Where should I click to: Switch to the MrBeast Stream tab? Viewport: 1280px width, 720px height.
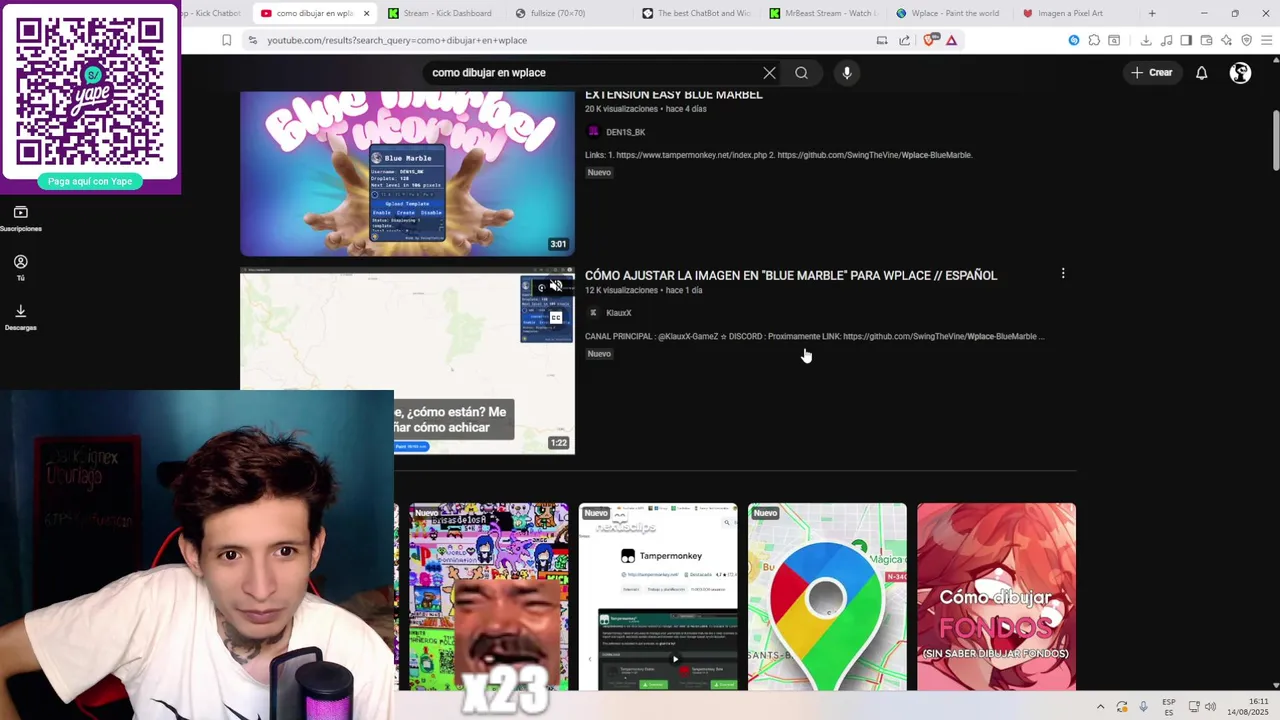[823, 13]
